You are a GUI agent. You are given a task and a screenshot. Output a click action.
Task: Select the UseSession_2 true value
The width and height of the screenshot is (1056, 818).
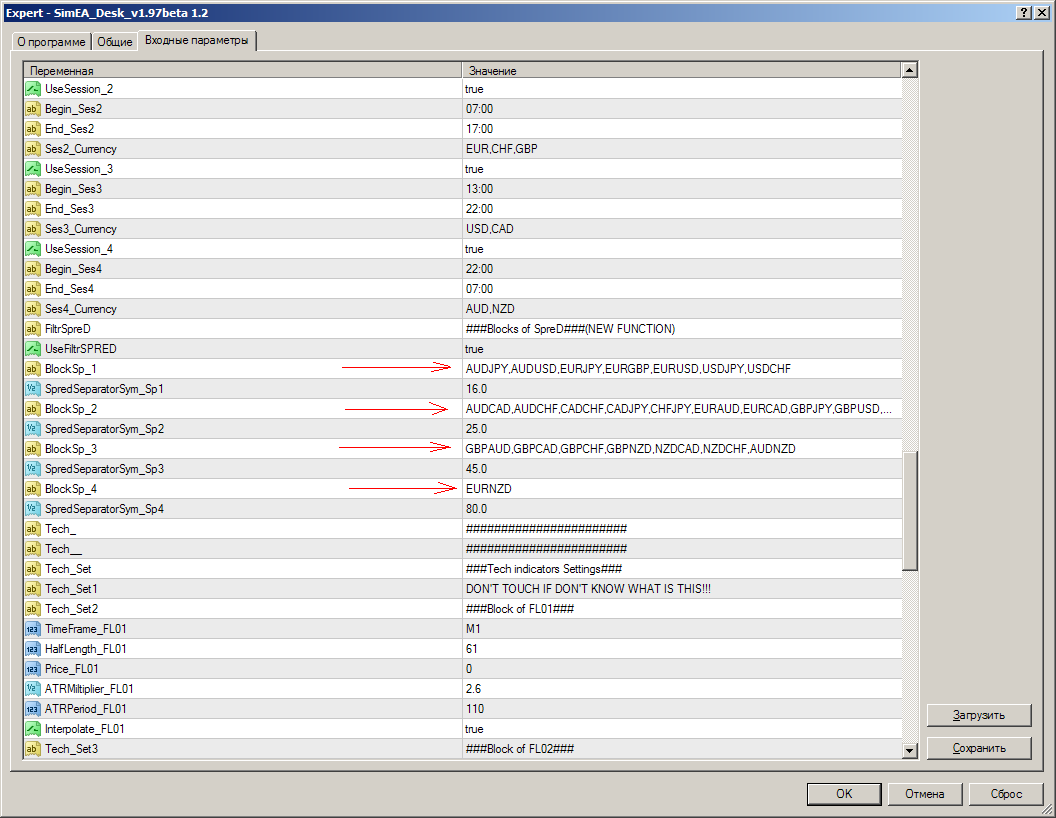474,89
